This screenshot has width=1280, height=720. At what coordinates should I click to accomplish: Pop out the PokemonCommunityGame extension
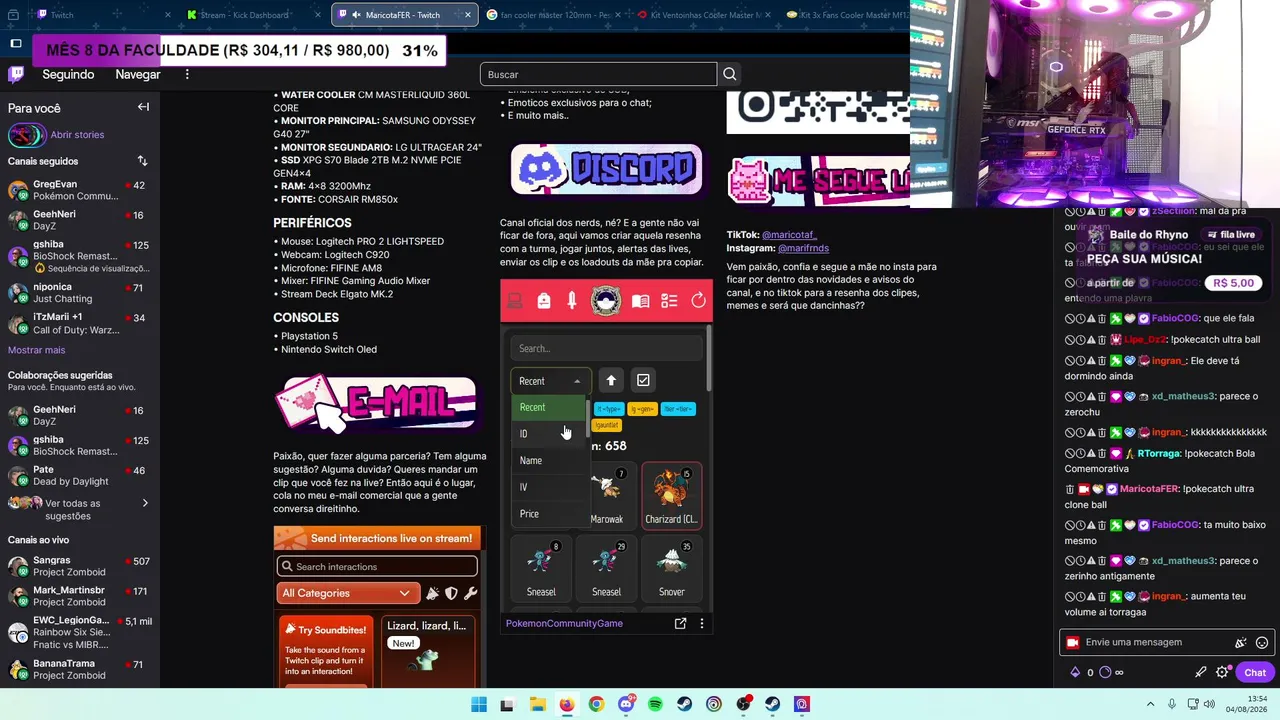click(x=680, y=623)
